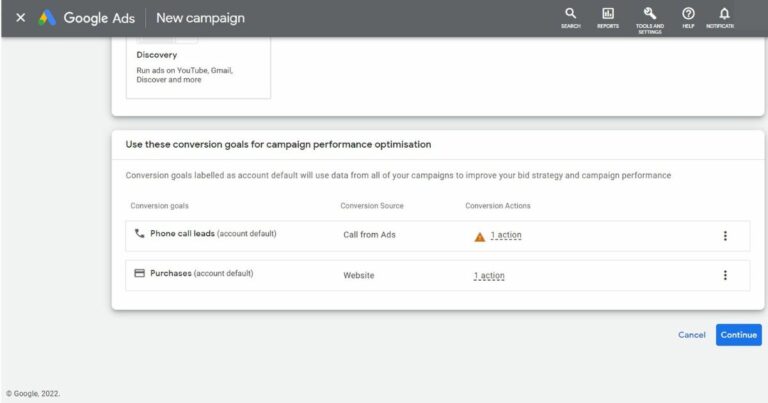Click the Google Ads logo
The image size is (768, 403).
pyautogui.click(x=47, y=18)
